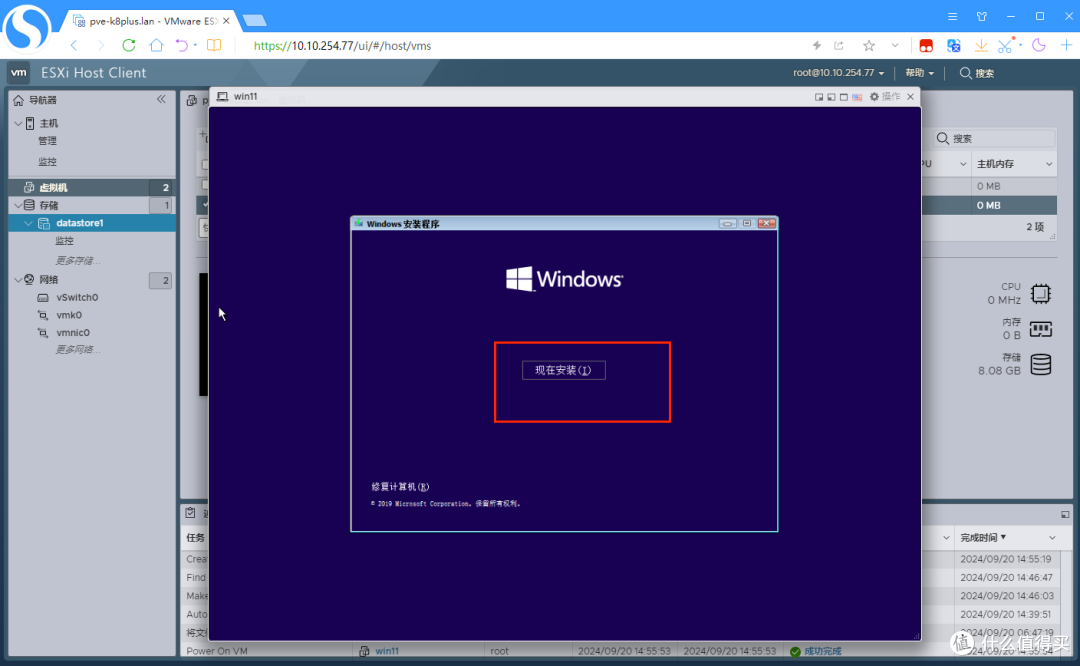
Task: Go to browser home page icon
Action: point(156,45)
